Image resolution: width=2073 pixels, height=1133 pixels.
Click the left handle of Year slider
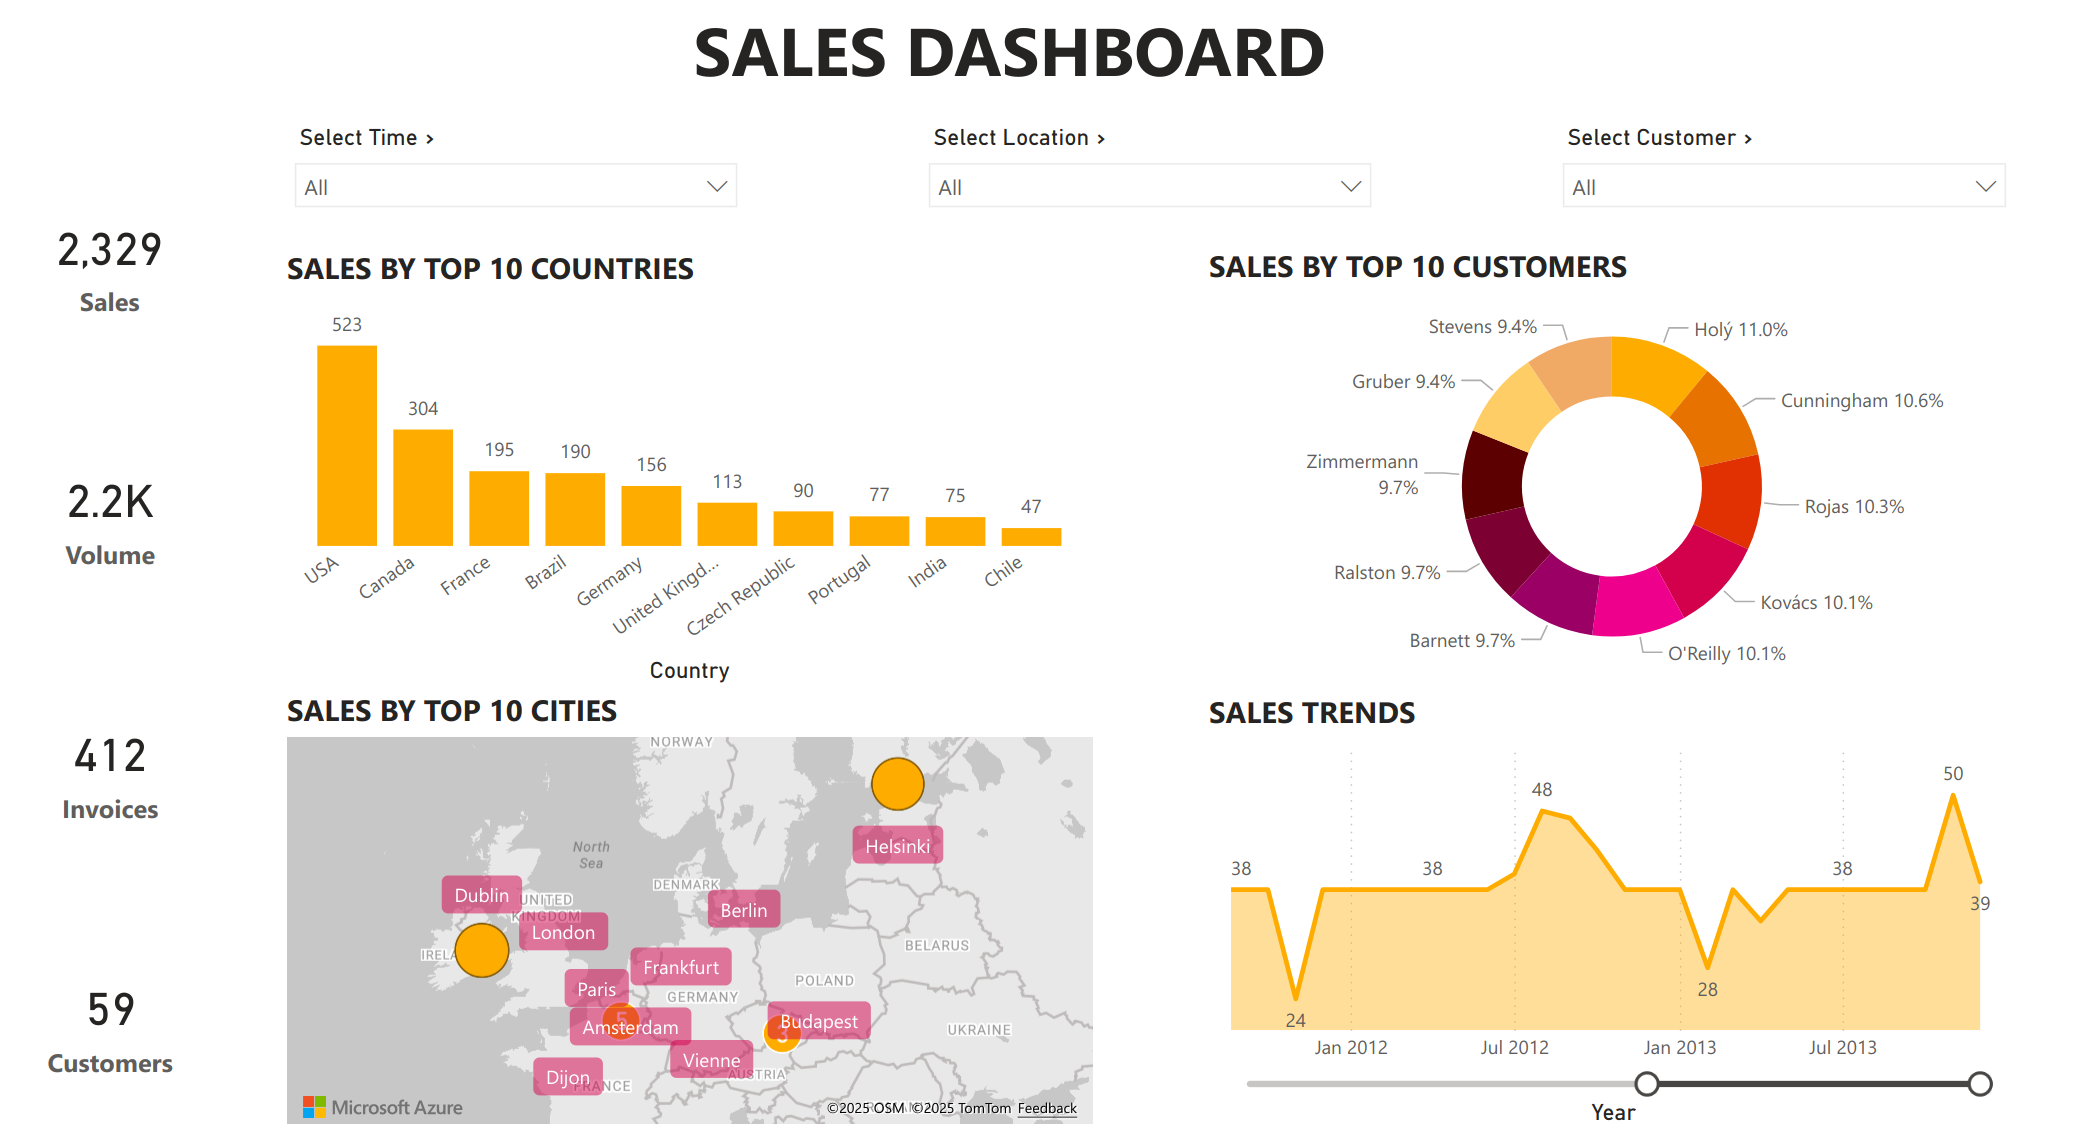click(x=1647, y=1084)
